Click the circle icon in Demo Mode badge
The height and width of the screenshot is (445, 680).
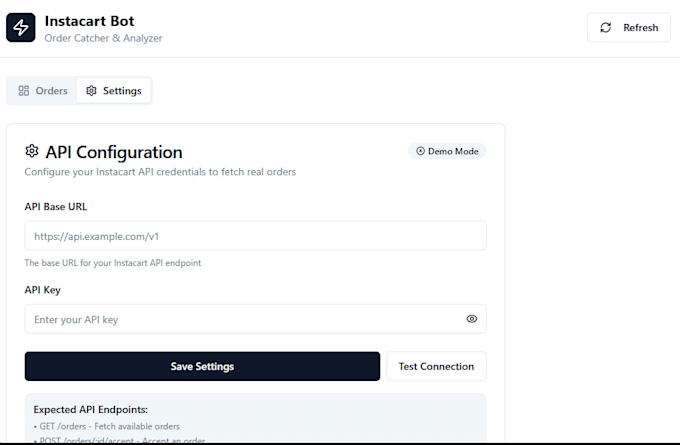pyautogui.click(x=420, y=151)
